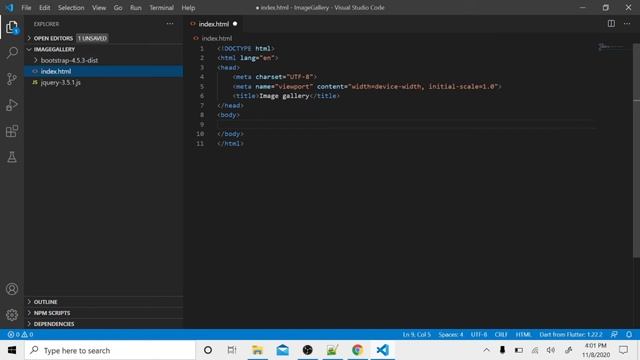640x360 pixels.
Task: Click index.html in the breadcrumb
Action: [x=217, y=38]
